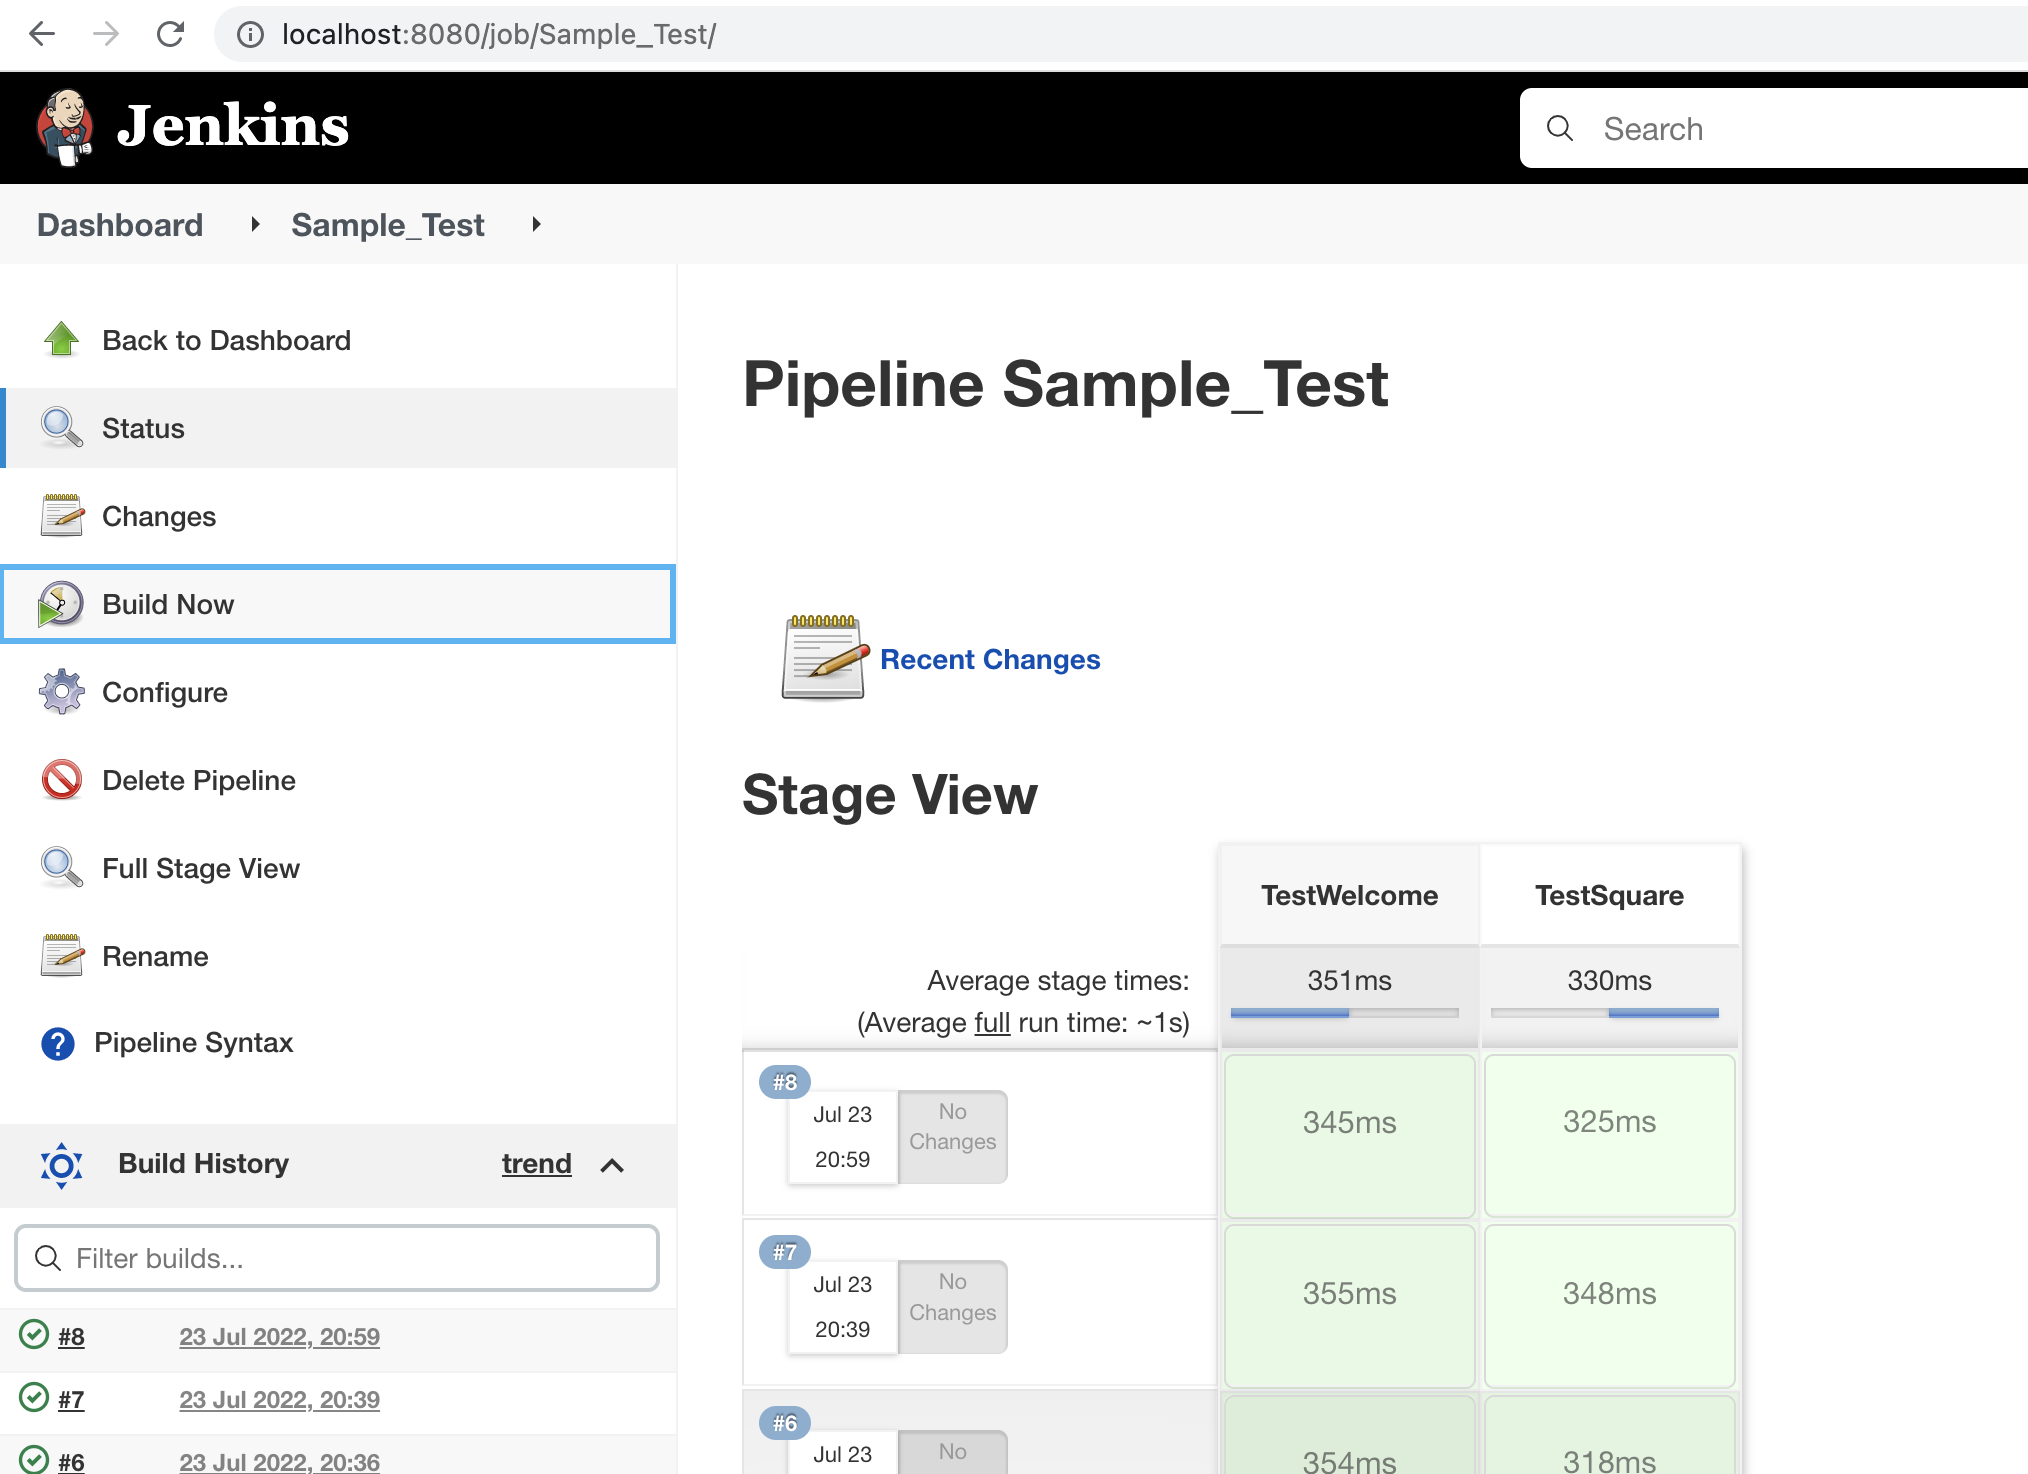
Task: Open build #8 link in Build History
Action: click(x=71, y=1337)
